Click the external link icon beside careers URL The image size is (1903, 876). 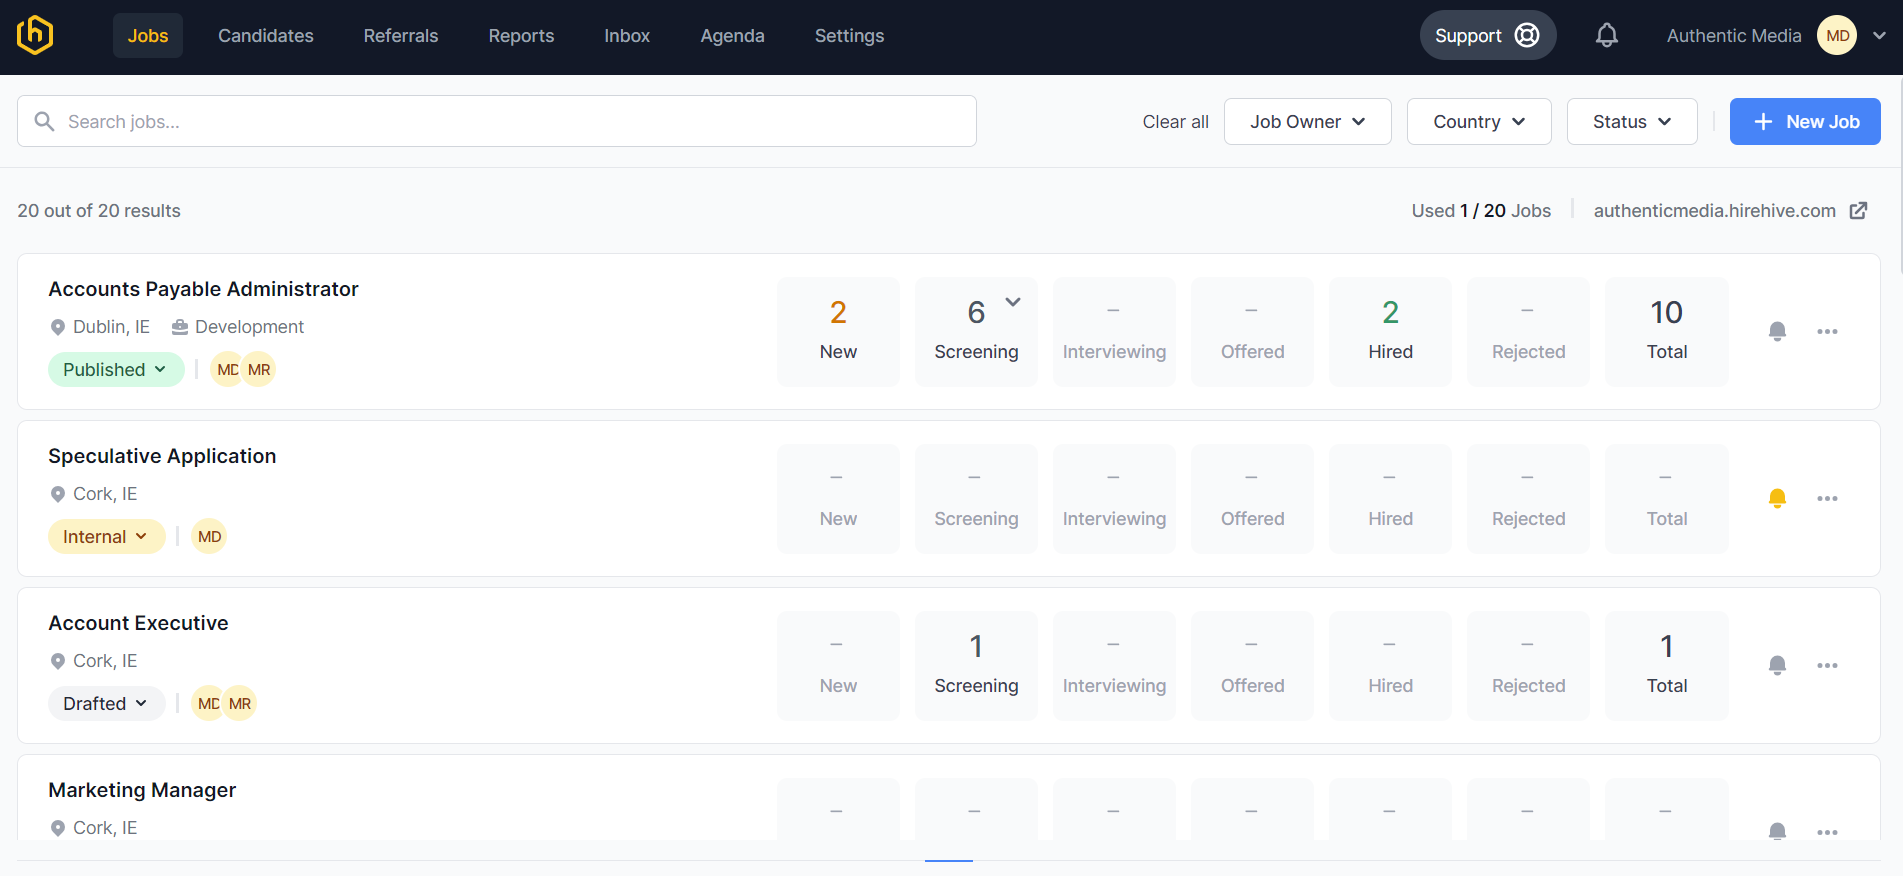tap(1858, 211)
